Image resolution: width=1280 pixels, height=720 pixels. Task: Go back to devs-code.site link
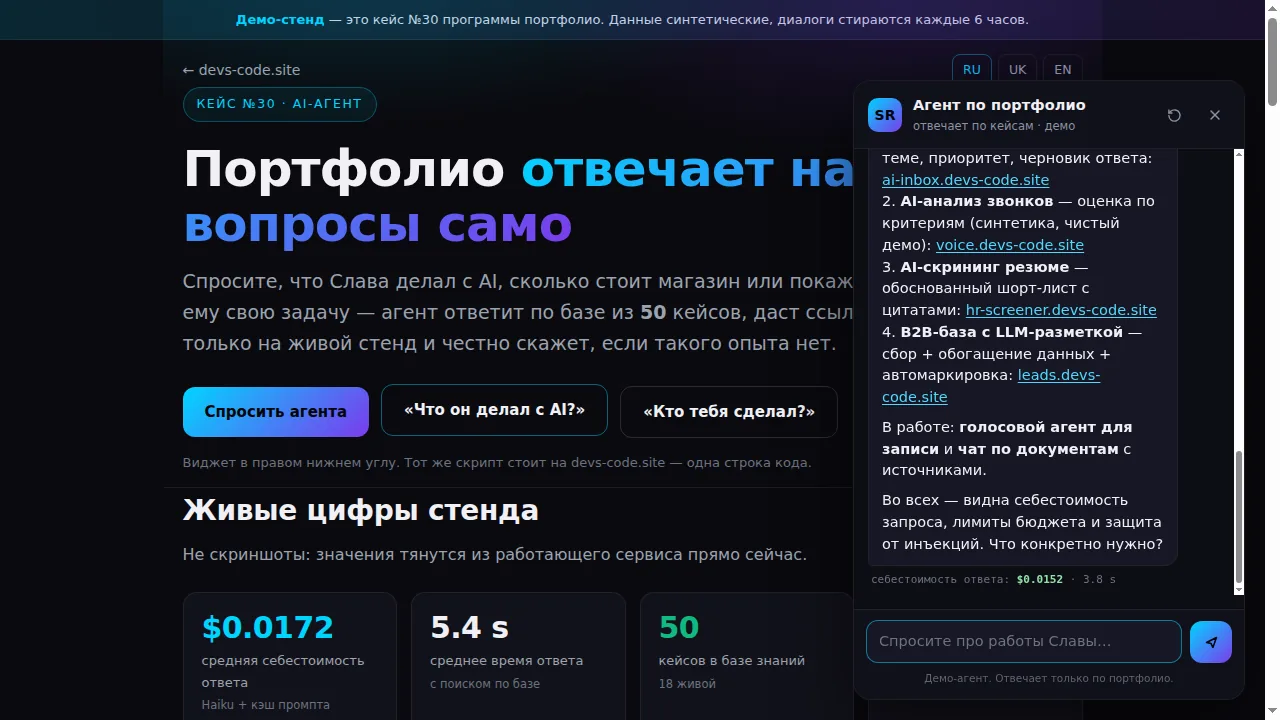[241, 70]
